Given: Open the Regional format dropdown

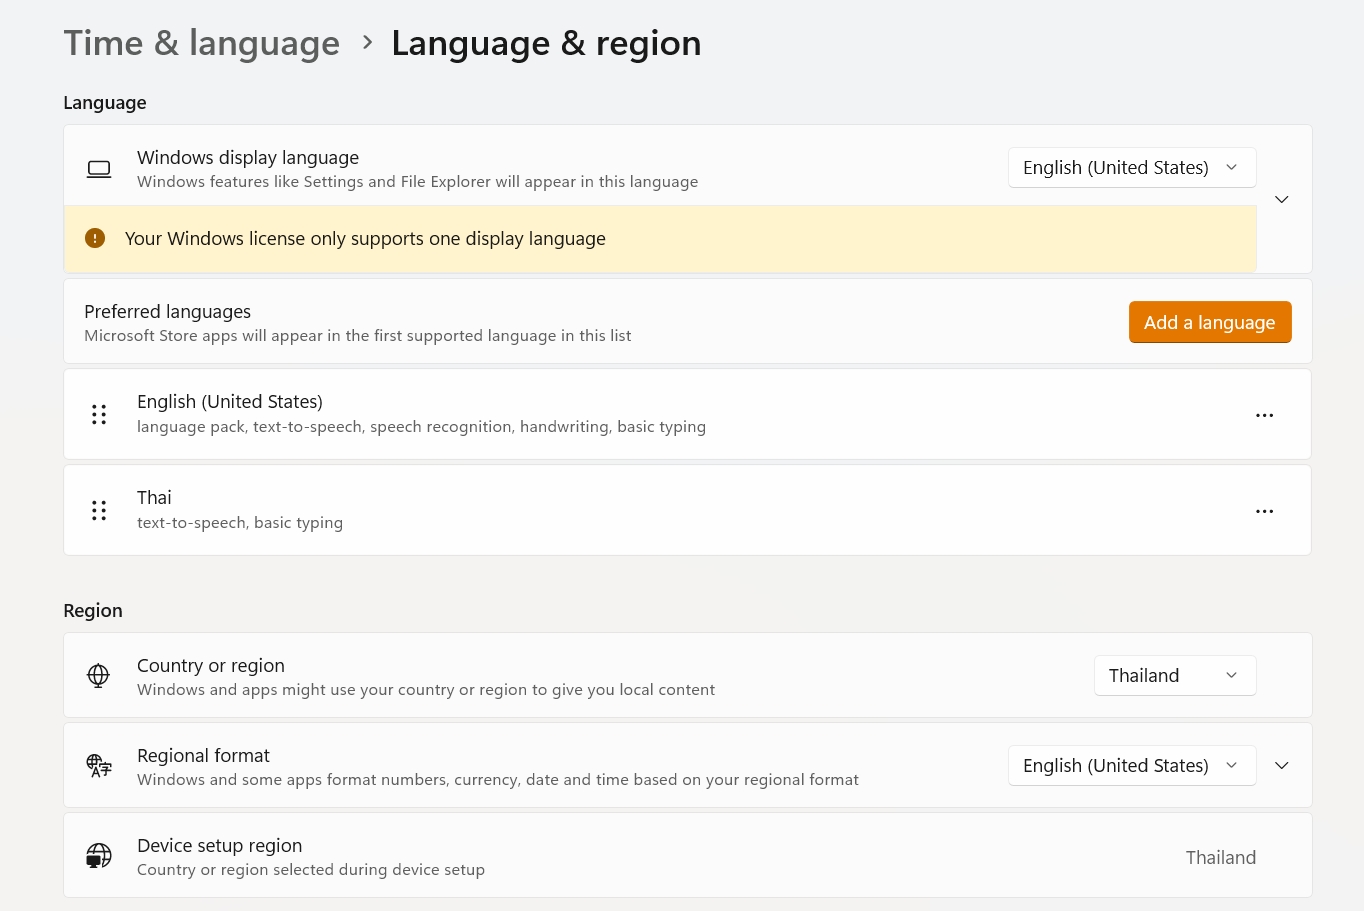Looking at the screenshot, I should 1132,766.
